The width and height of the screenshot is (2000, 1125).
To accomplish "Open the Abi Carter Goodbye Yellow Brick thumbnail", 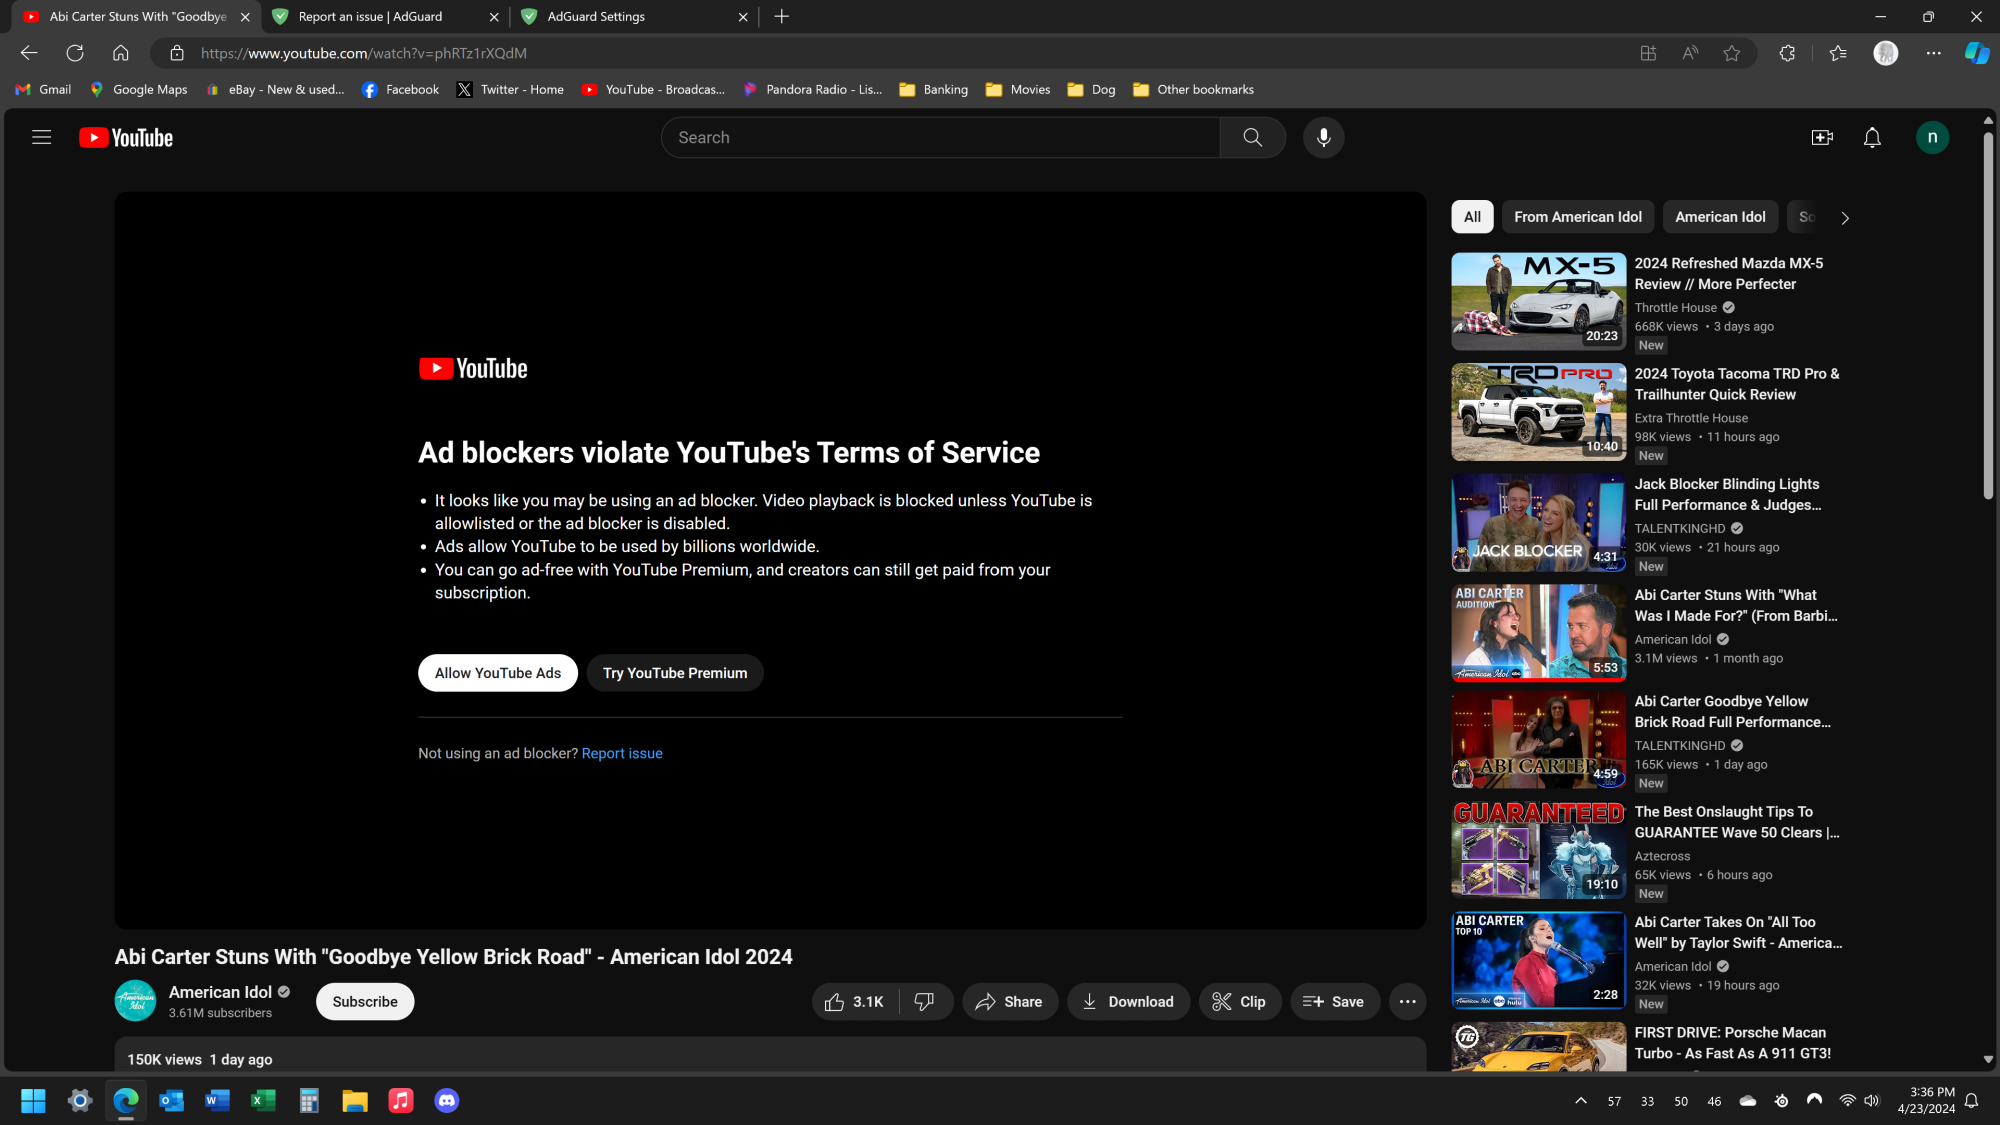I will 1537,740.
